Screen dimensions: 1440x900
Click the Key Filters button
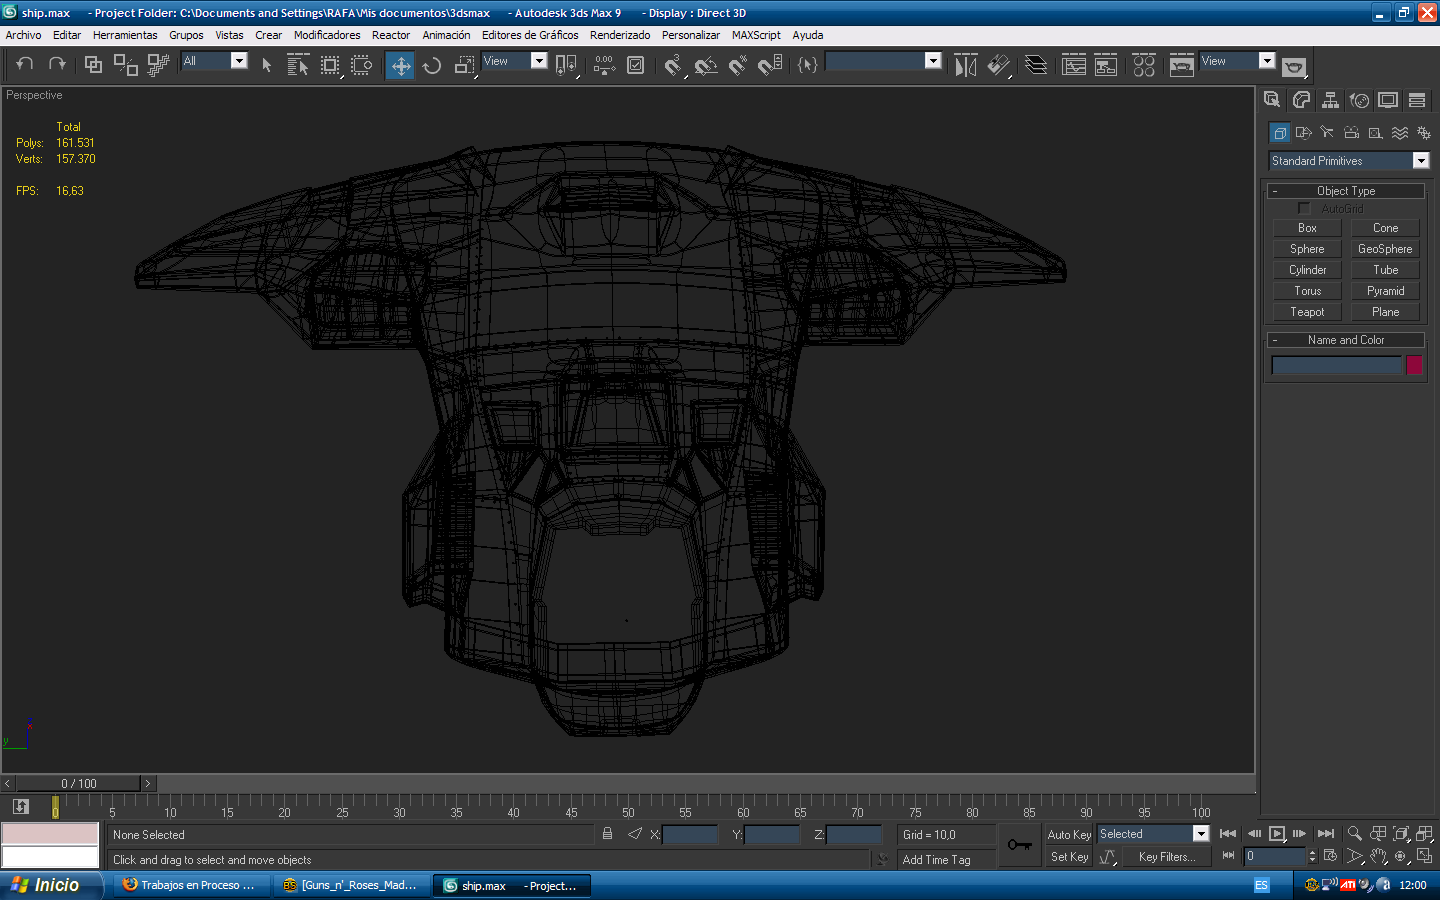pos(1166,857)
